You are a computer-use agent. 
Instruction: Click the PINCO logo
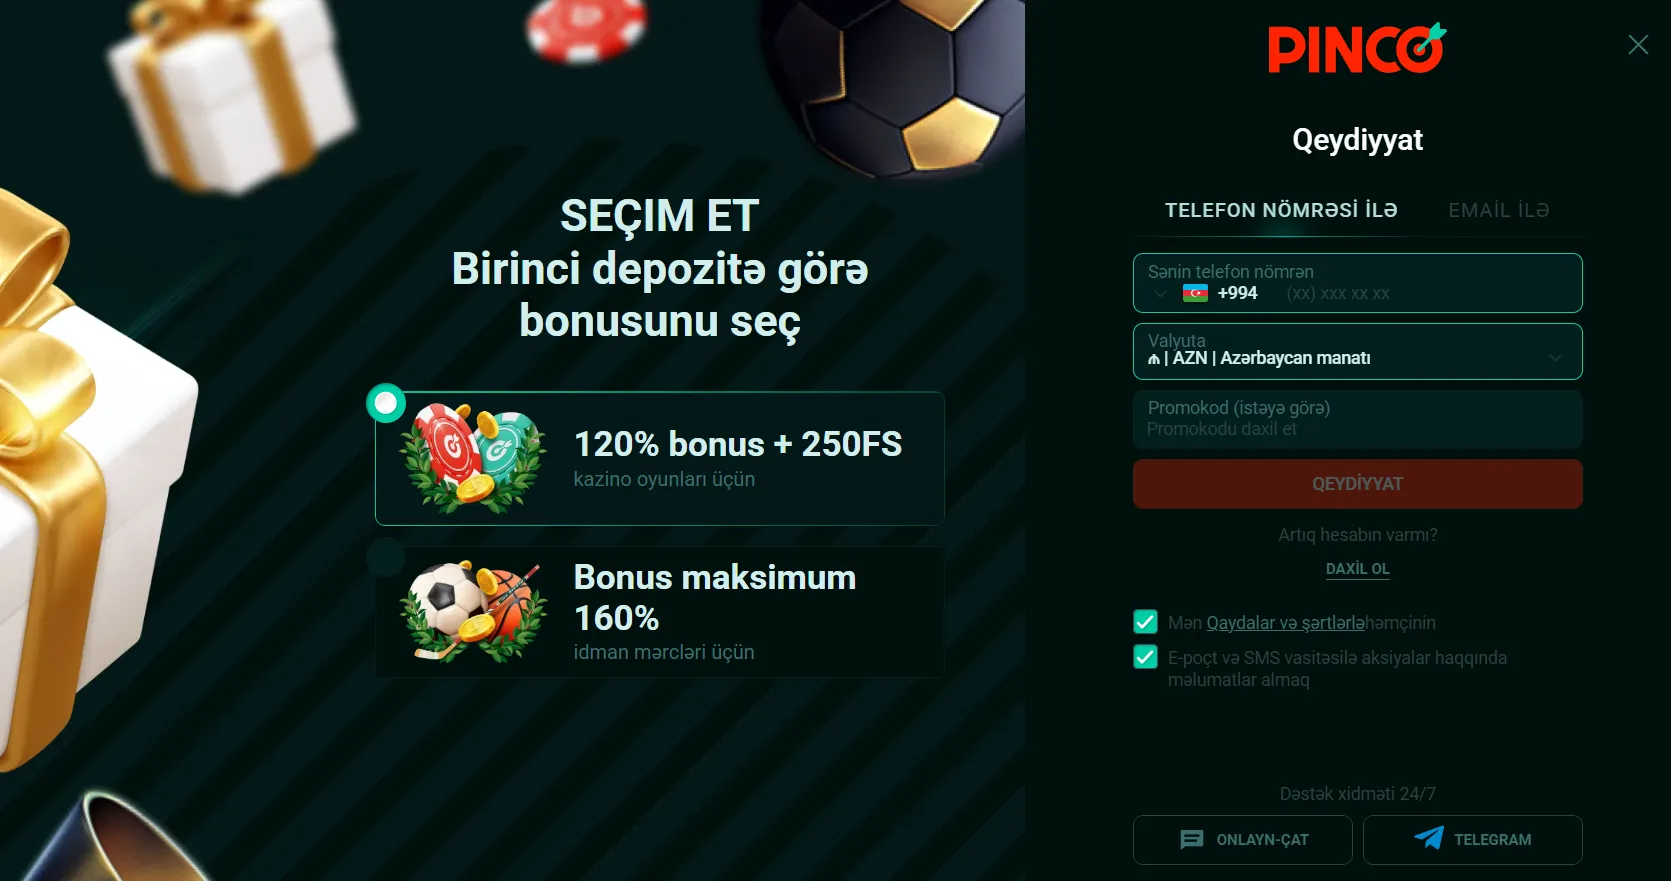[1357, 48]
